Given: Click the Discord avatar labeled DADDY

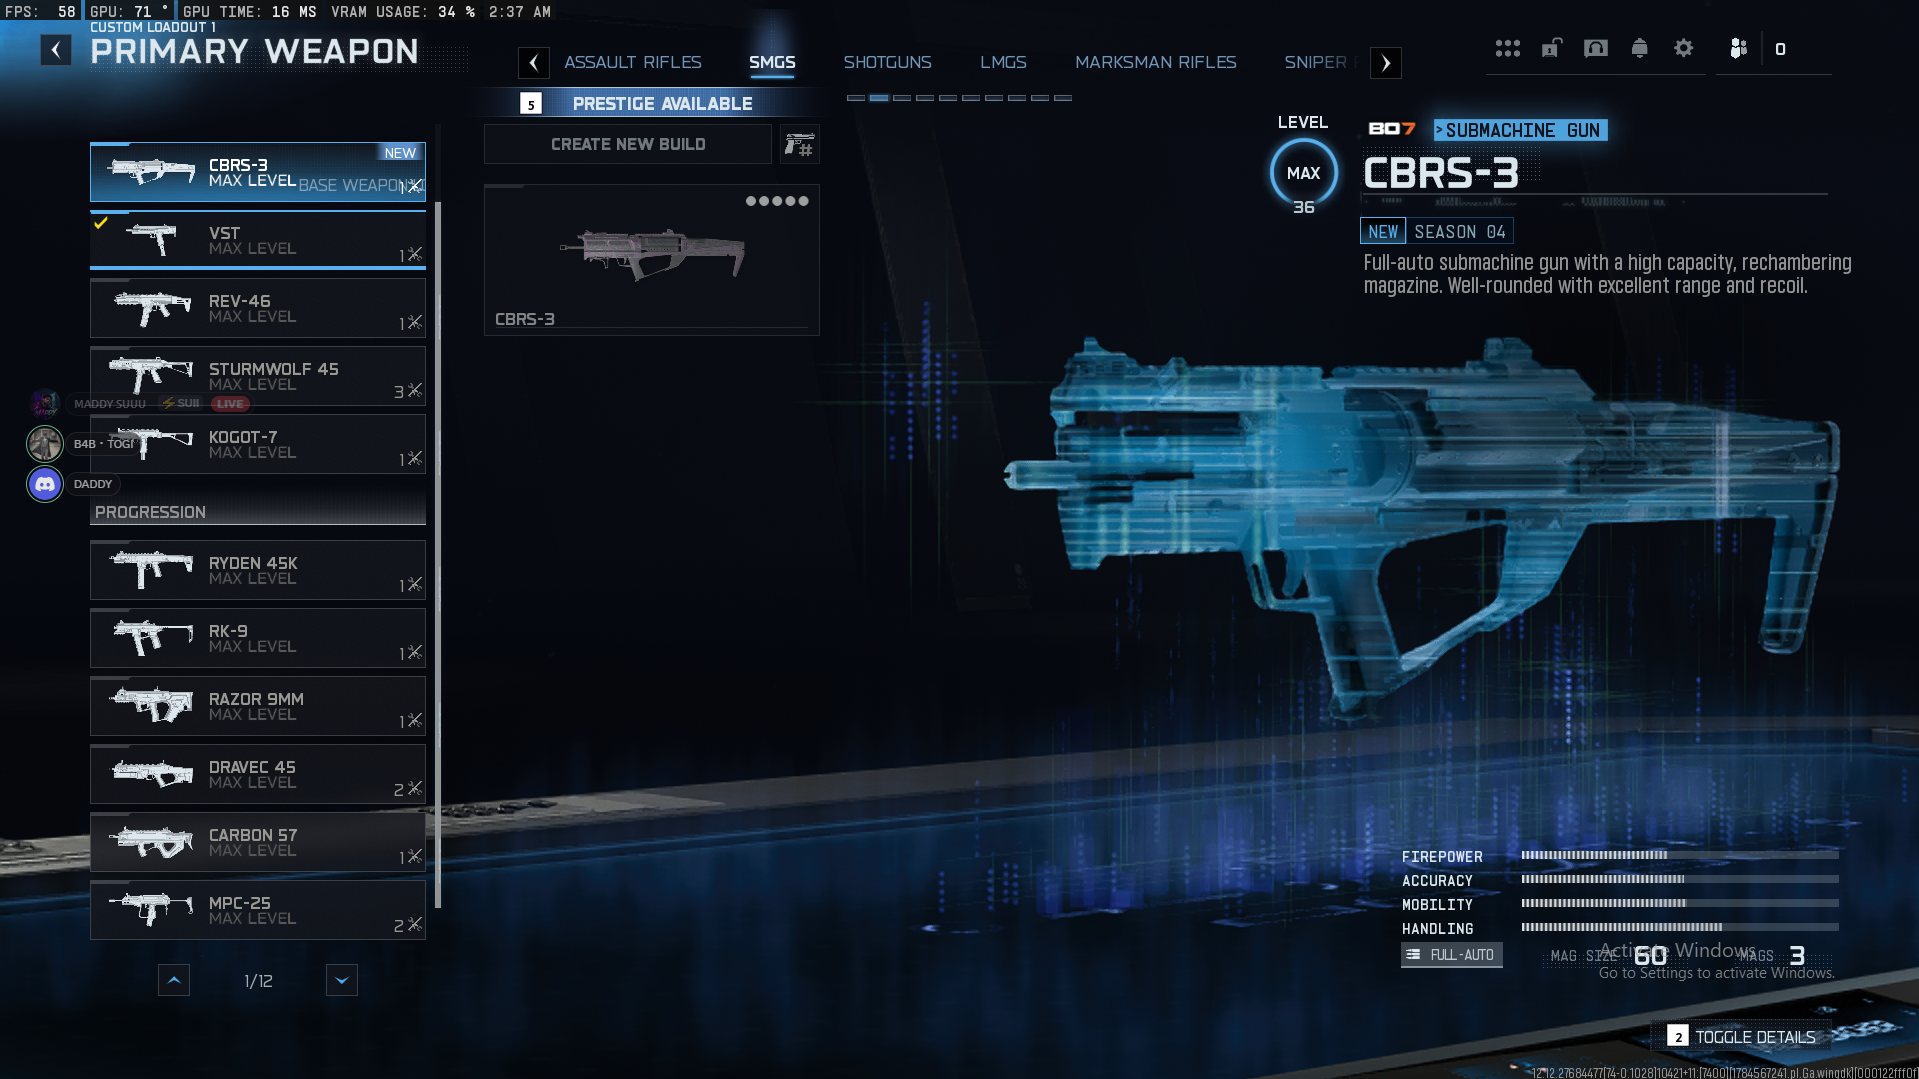Looking at the screenshot, I should click(x=45, y=484).
